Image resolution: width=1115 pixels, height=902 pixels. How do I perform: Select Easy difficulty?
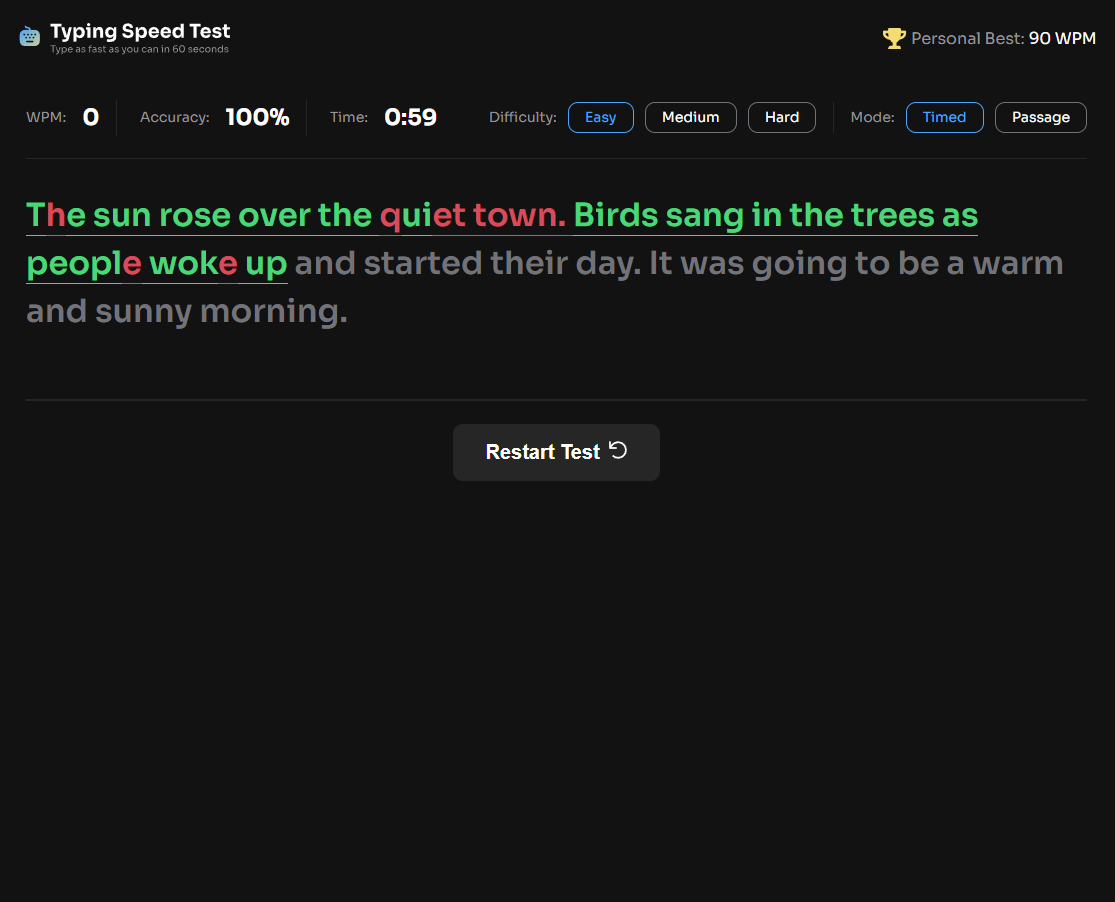click(x=600, y=117)
